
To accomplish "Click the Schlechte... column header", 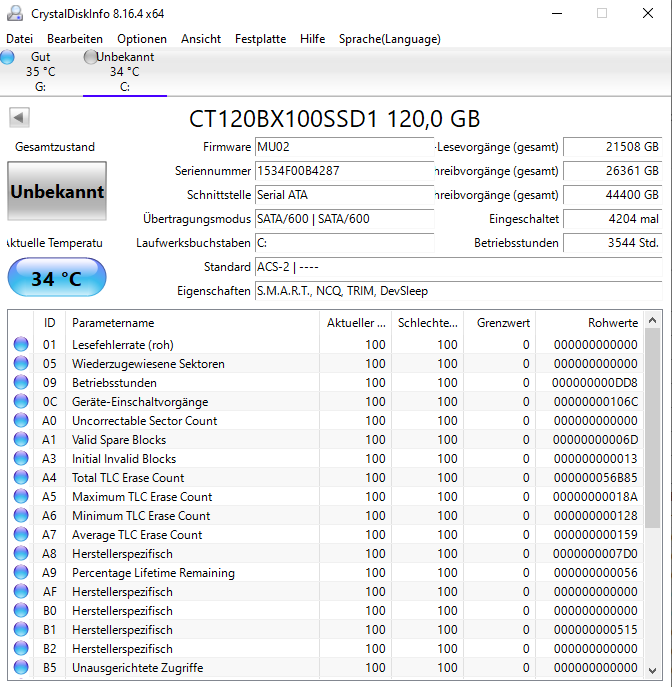I will click(428, 323).
